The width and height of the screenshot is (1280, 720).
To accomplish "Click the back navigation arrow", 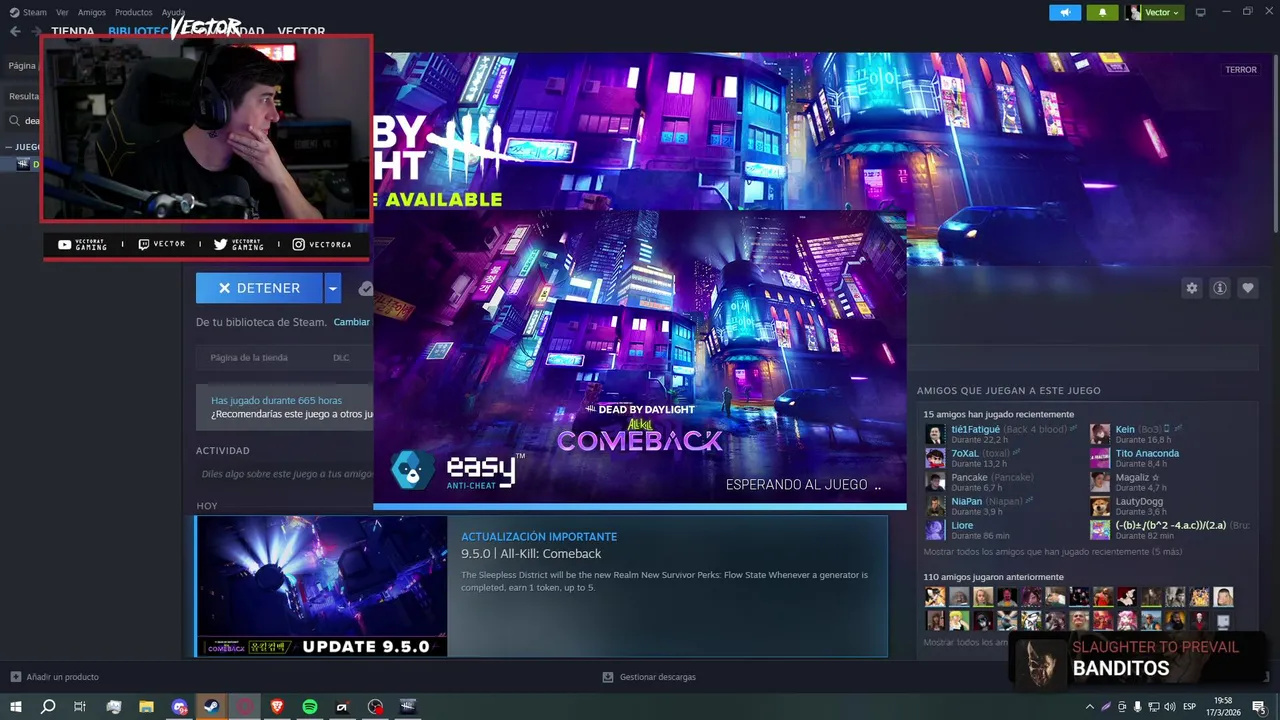I will (15, 31).
